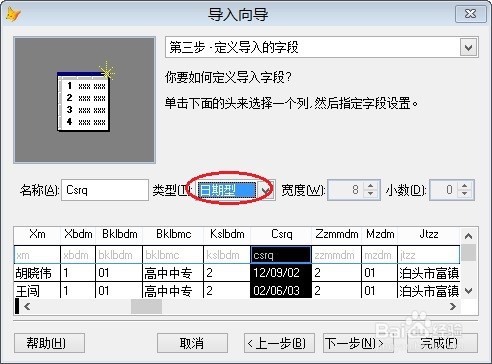Select the Jtzz column header
Viewport: 492px width, 364px height.
coord(429,234)
